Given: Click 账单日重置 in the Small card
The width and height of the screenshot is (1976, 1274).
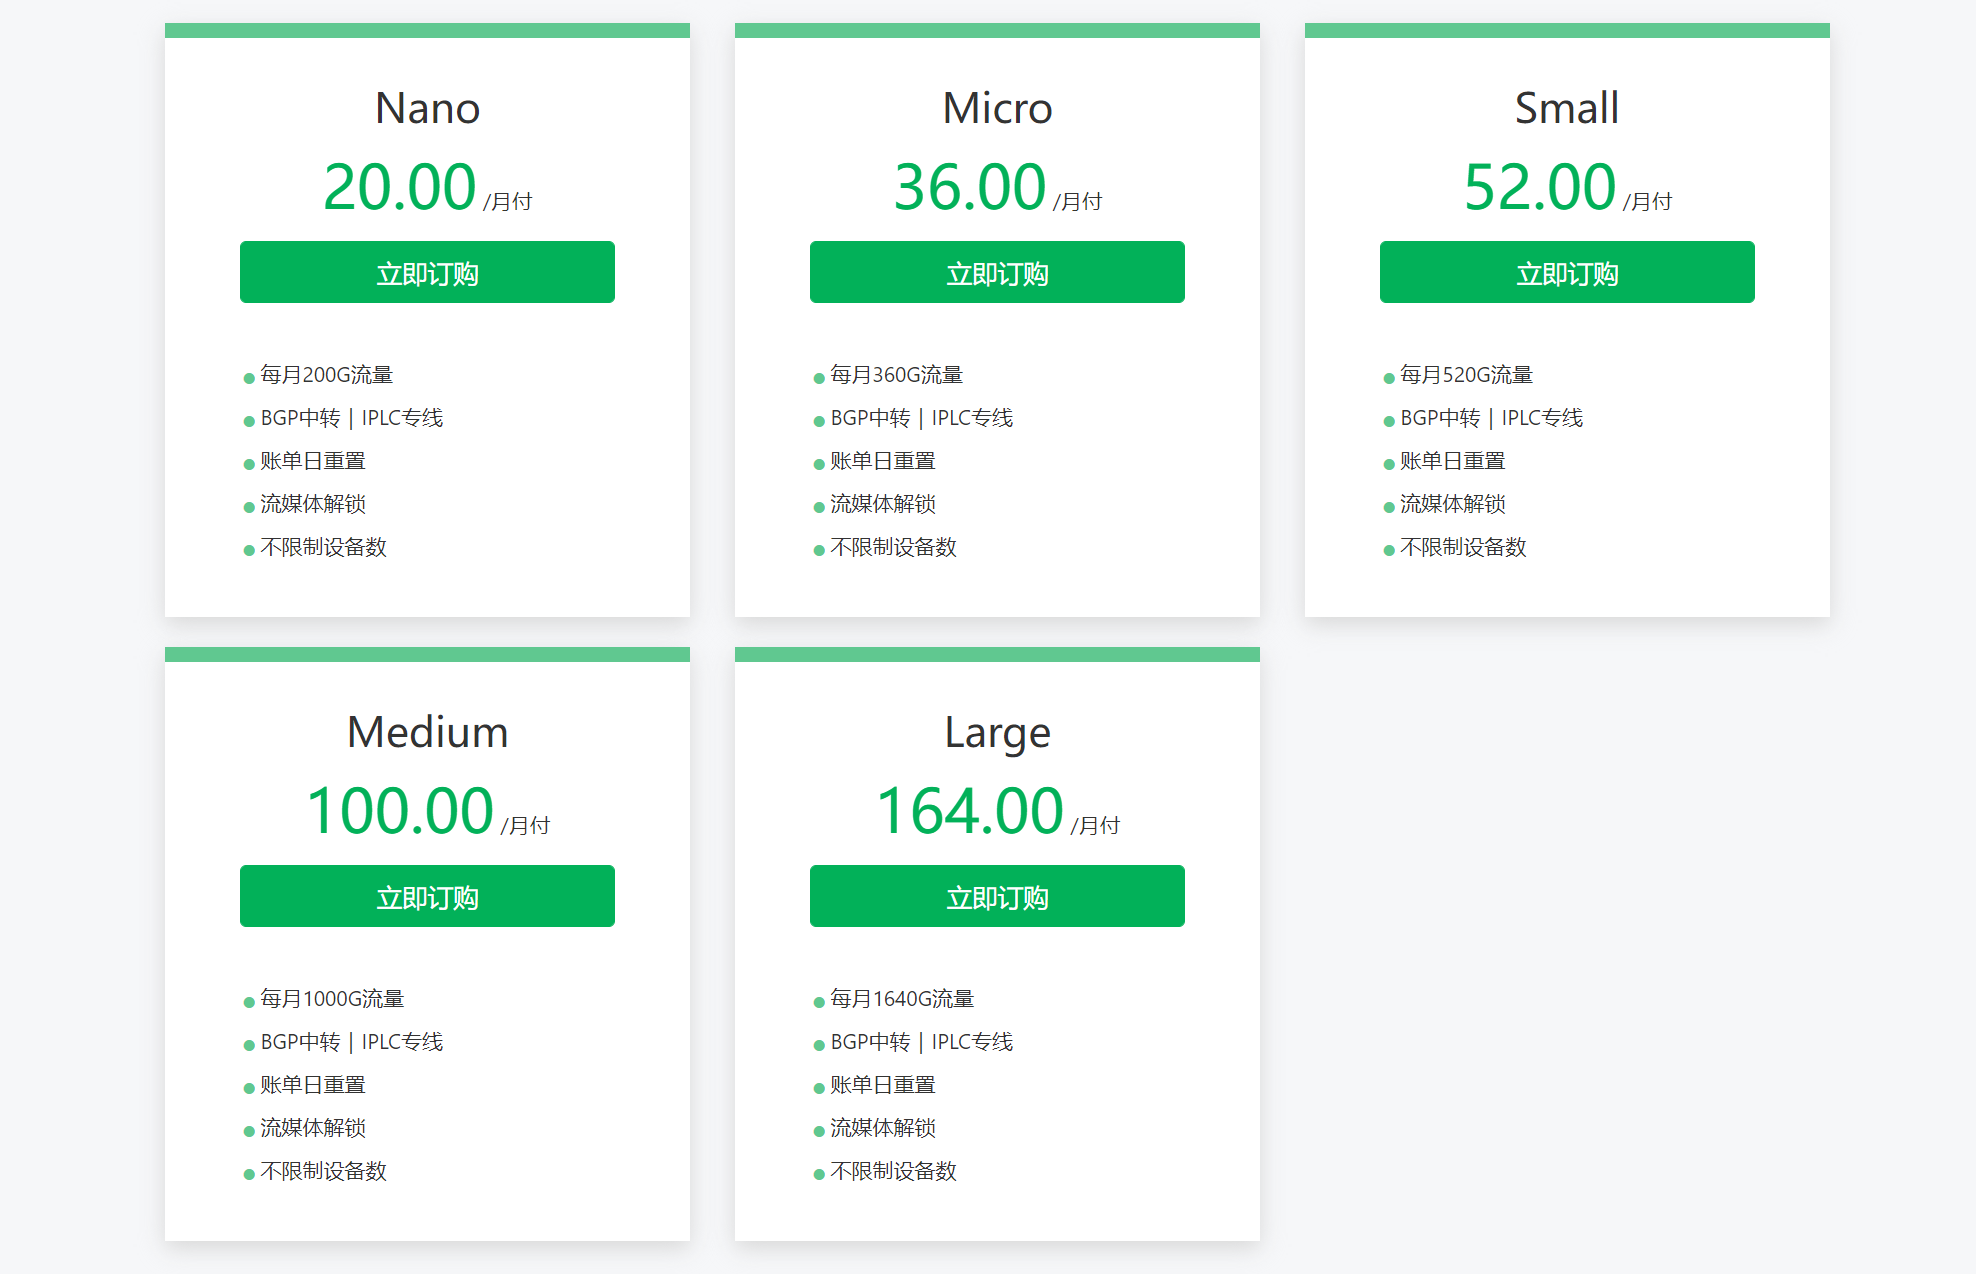Looking at the screenshot, I should [1453, 461].
